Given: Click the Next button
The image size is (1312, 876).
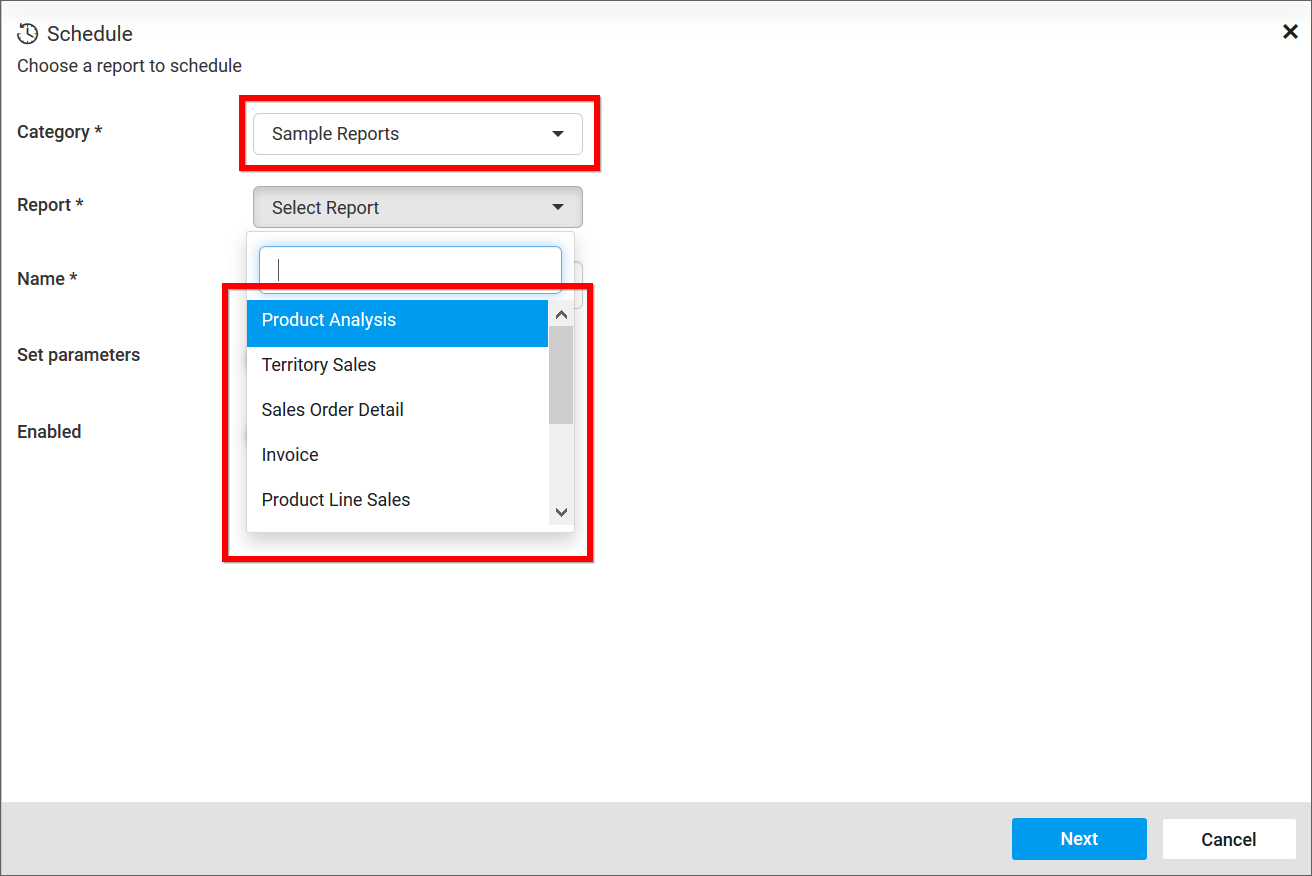Looking at the screenshot, I should click(1079, 839).
